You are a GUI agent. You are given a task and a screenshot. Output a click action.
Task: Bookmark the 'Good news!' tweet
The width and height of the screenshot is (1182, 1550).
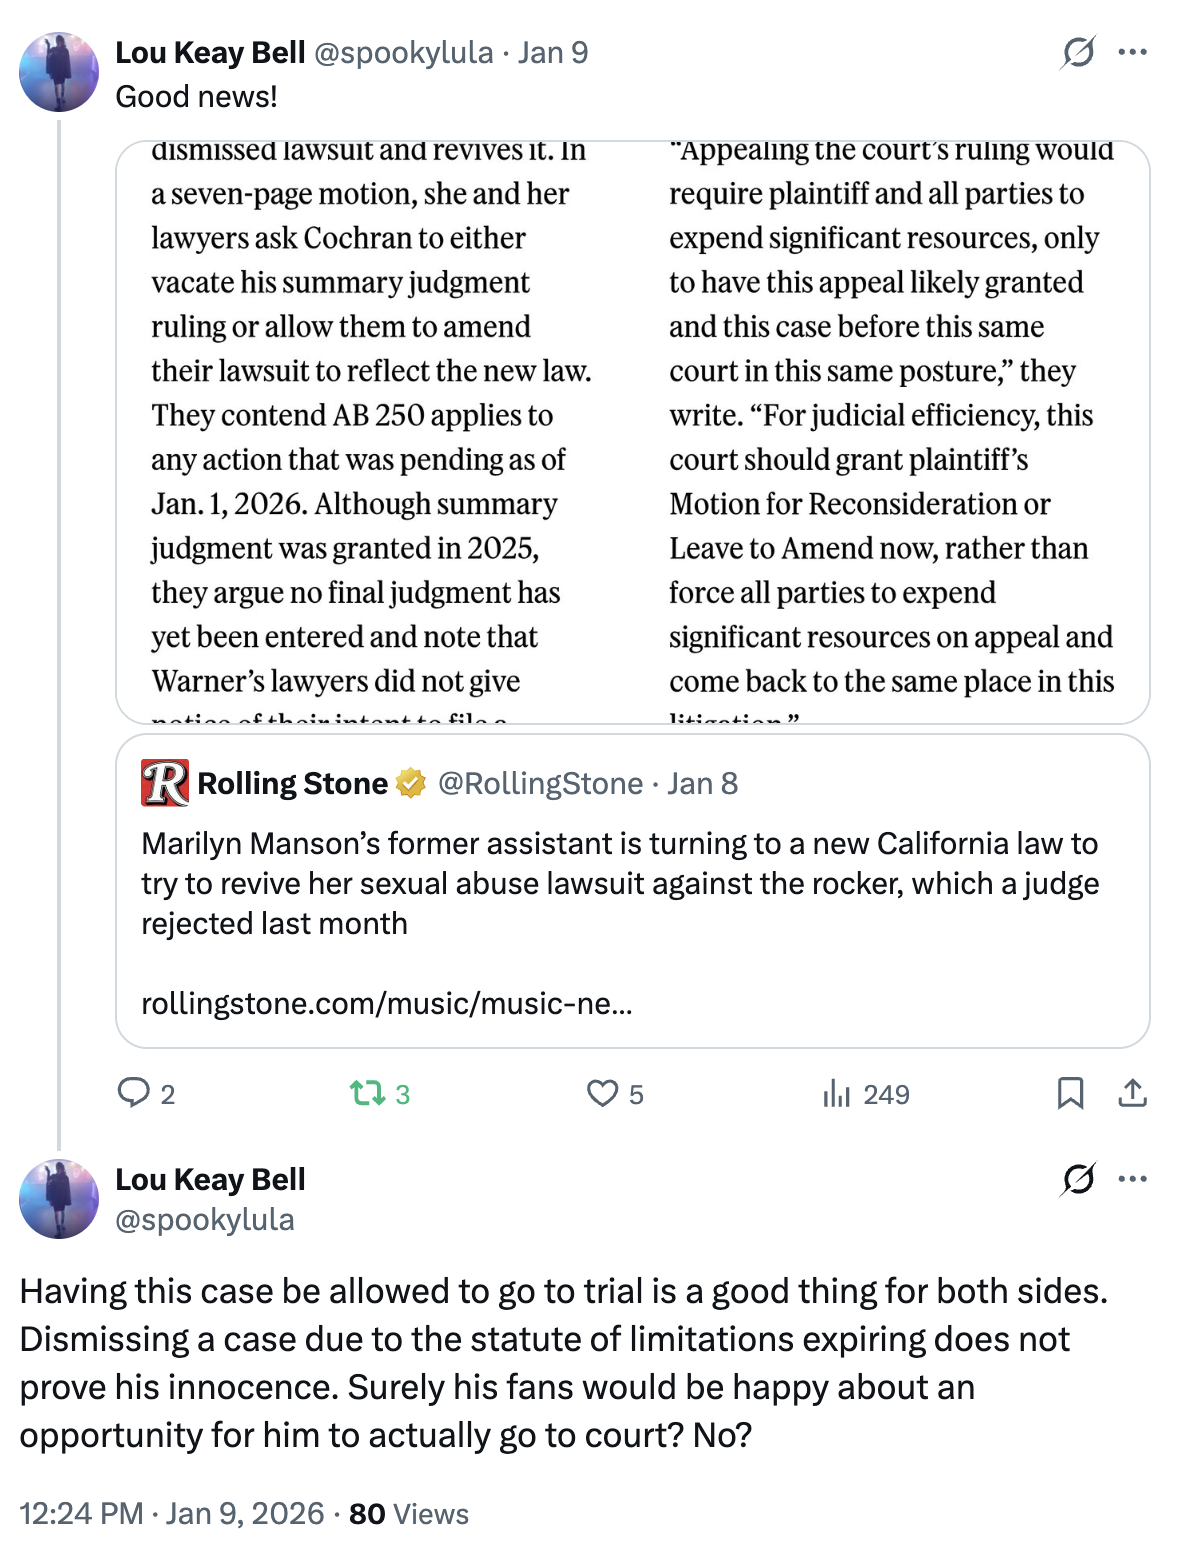click(1070, 1093)
